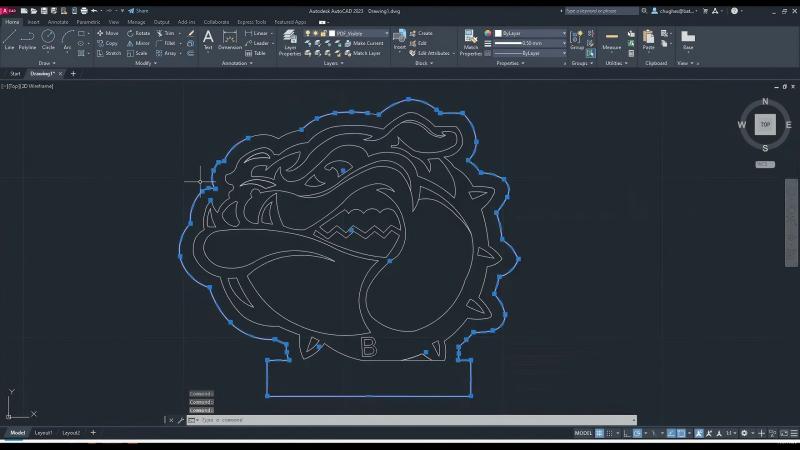Click the Scale tool
800x450 pixels.
137,53
